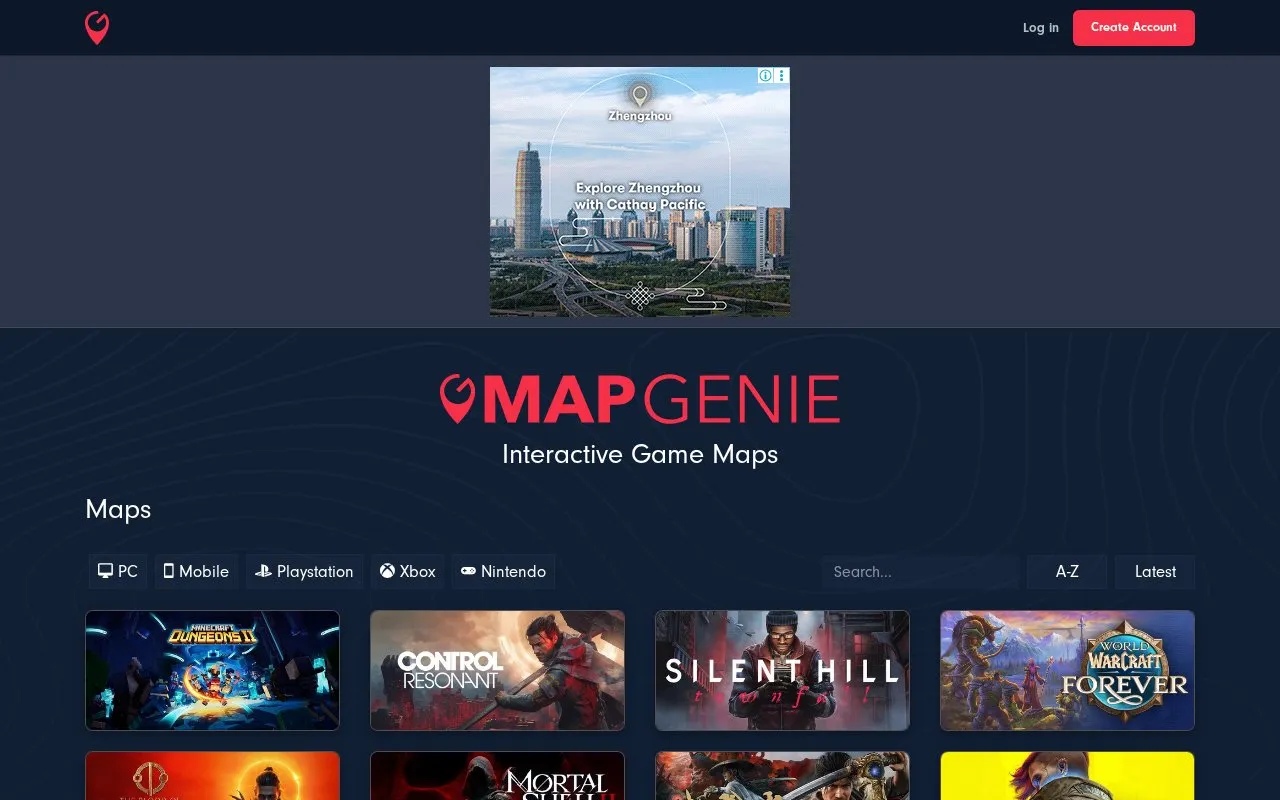This screenshot has width=1280, height=800.
Task: Filter maps by Xbox platform
Action: 408,572
